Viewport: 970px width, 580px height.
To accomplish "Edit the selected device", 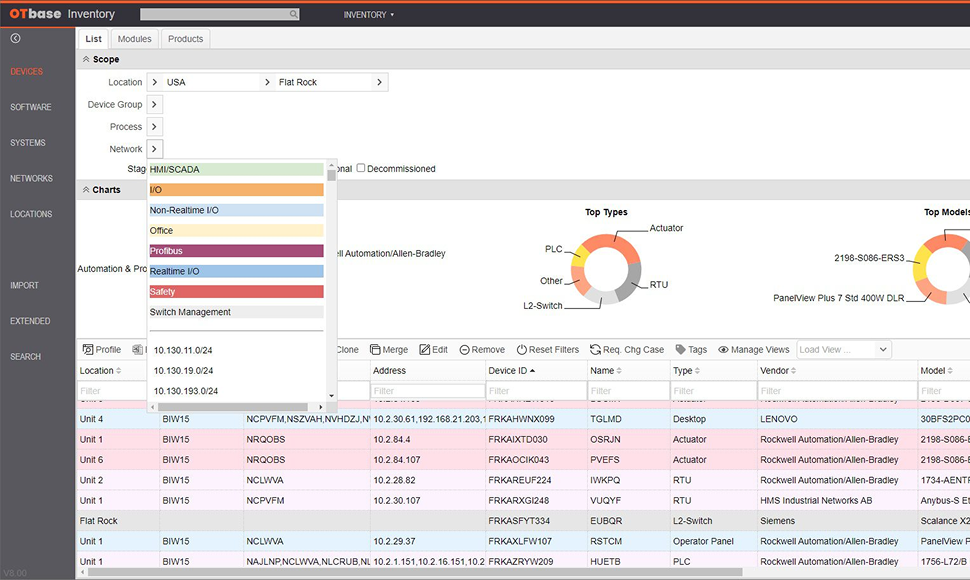I will click(x=434, y=350).
